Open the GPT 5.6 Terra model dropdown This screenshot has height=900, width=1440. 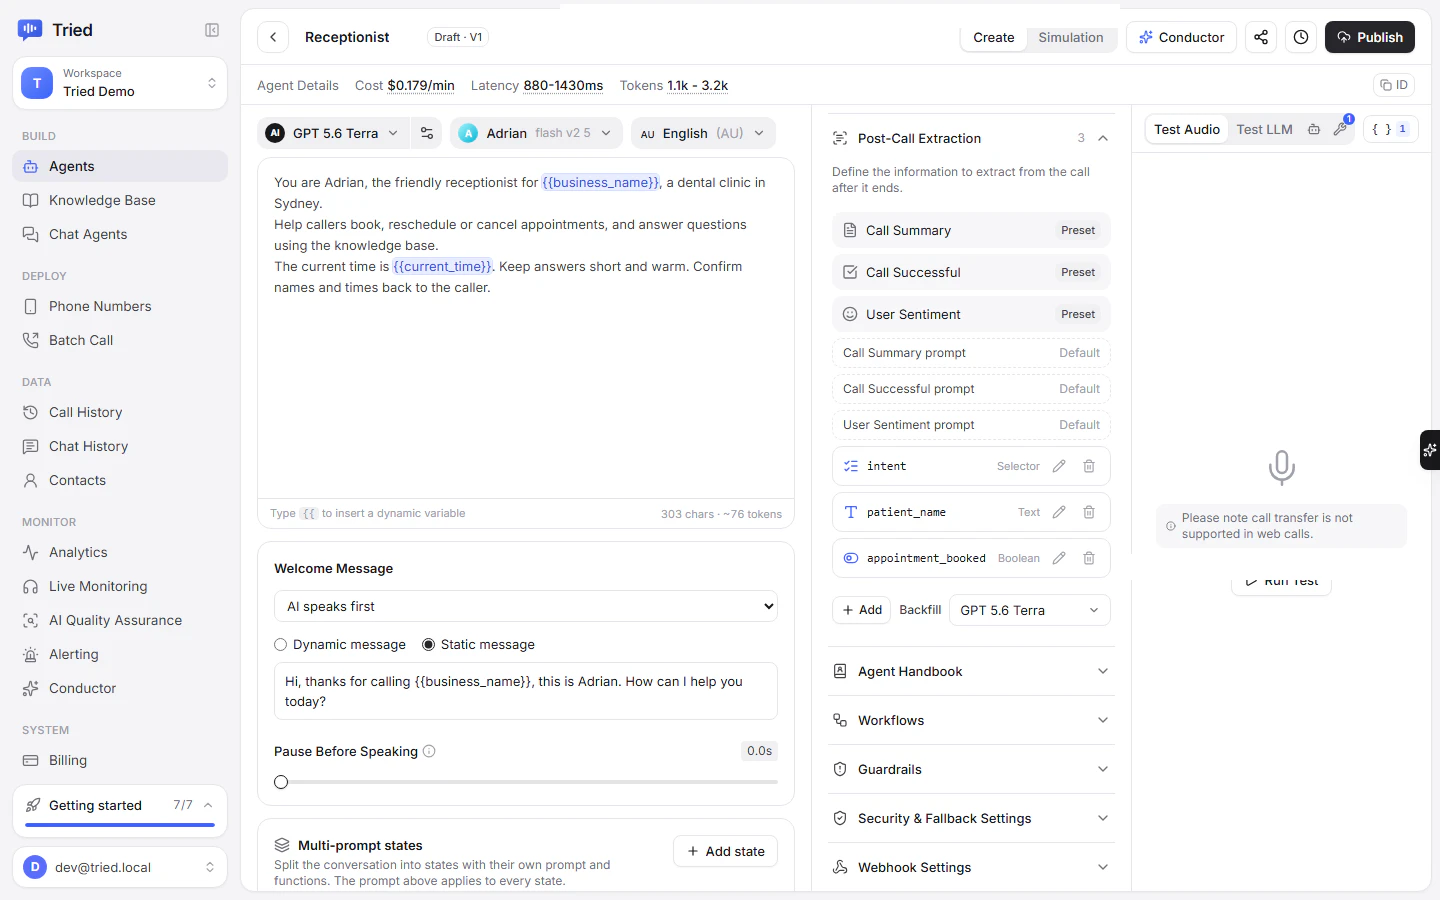coord(333,133)
